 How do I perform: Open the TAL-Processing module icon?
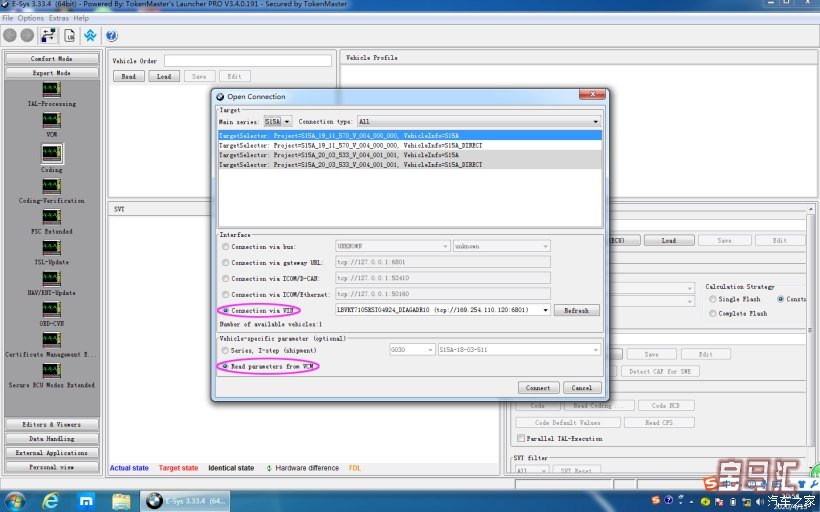click(51, 89)
